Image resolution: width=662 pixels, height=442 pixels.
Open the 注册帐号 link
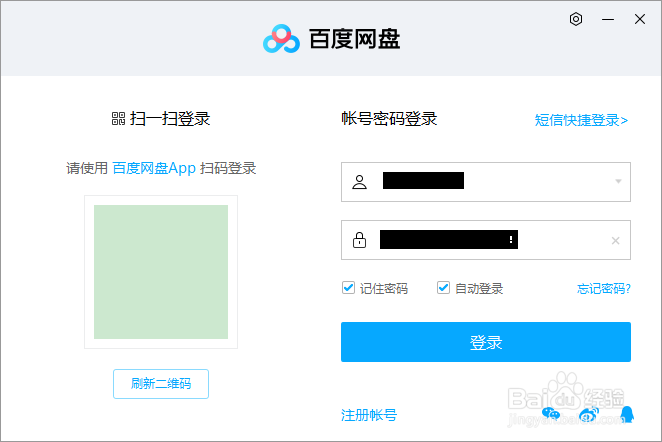click(369, 415)
